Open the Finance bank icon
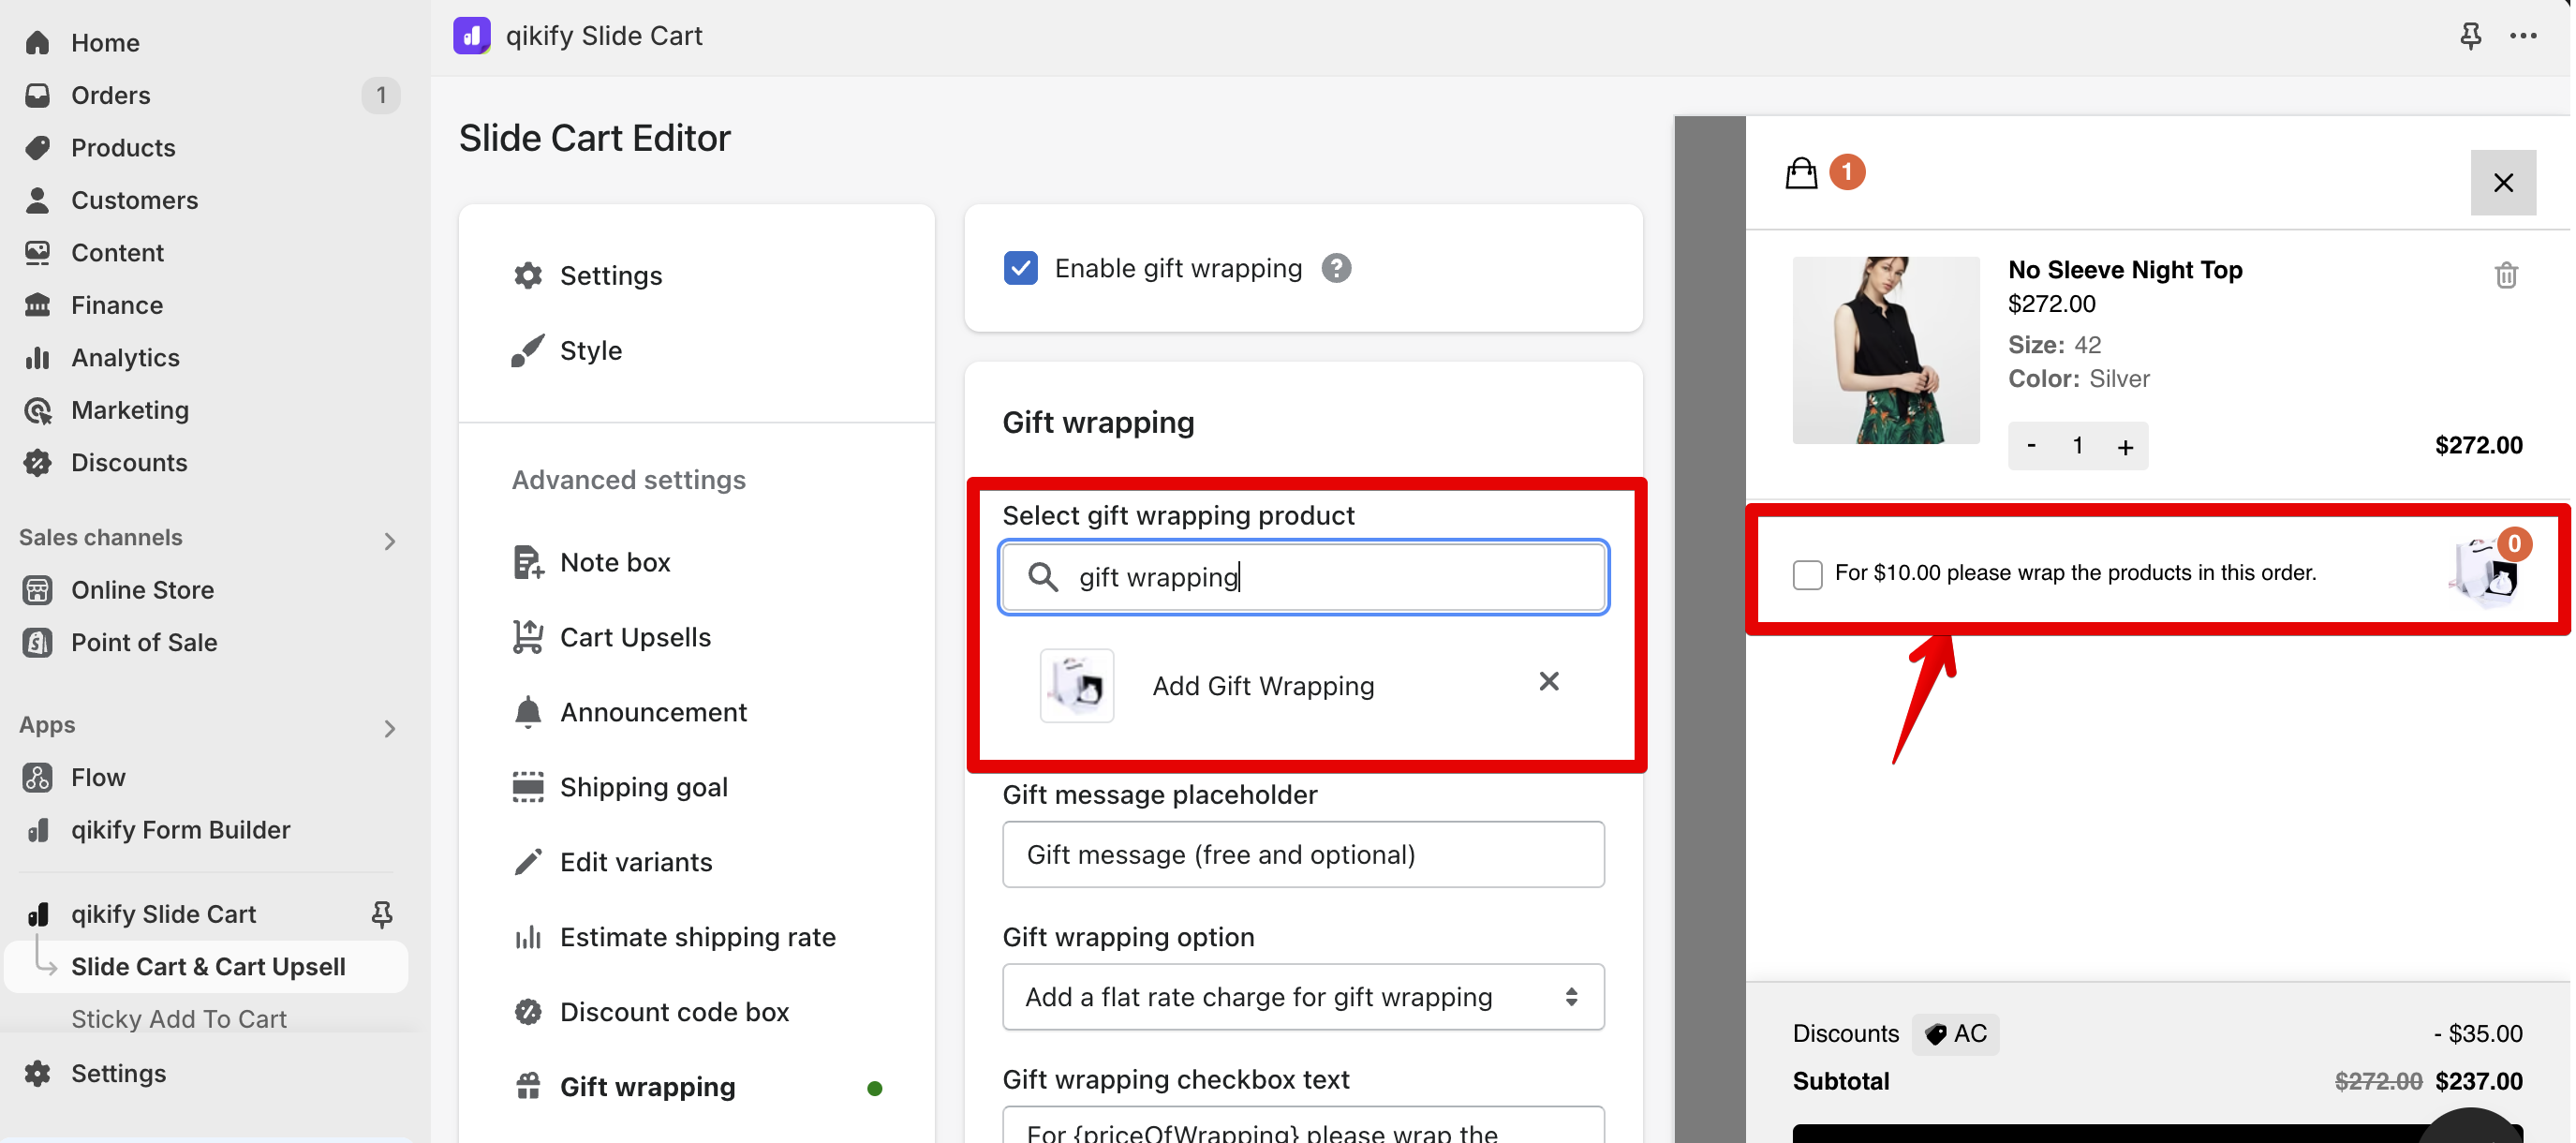Viewport: 2576px width, 1143px height. (38, 305)
